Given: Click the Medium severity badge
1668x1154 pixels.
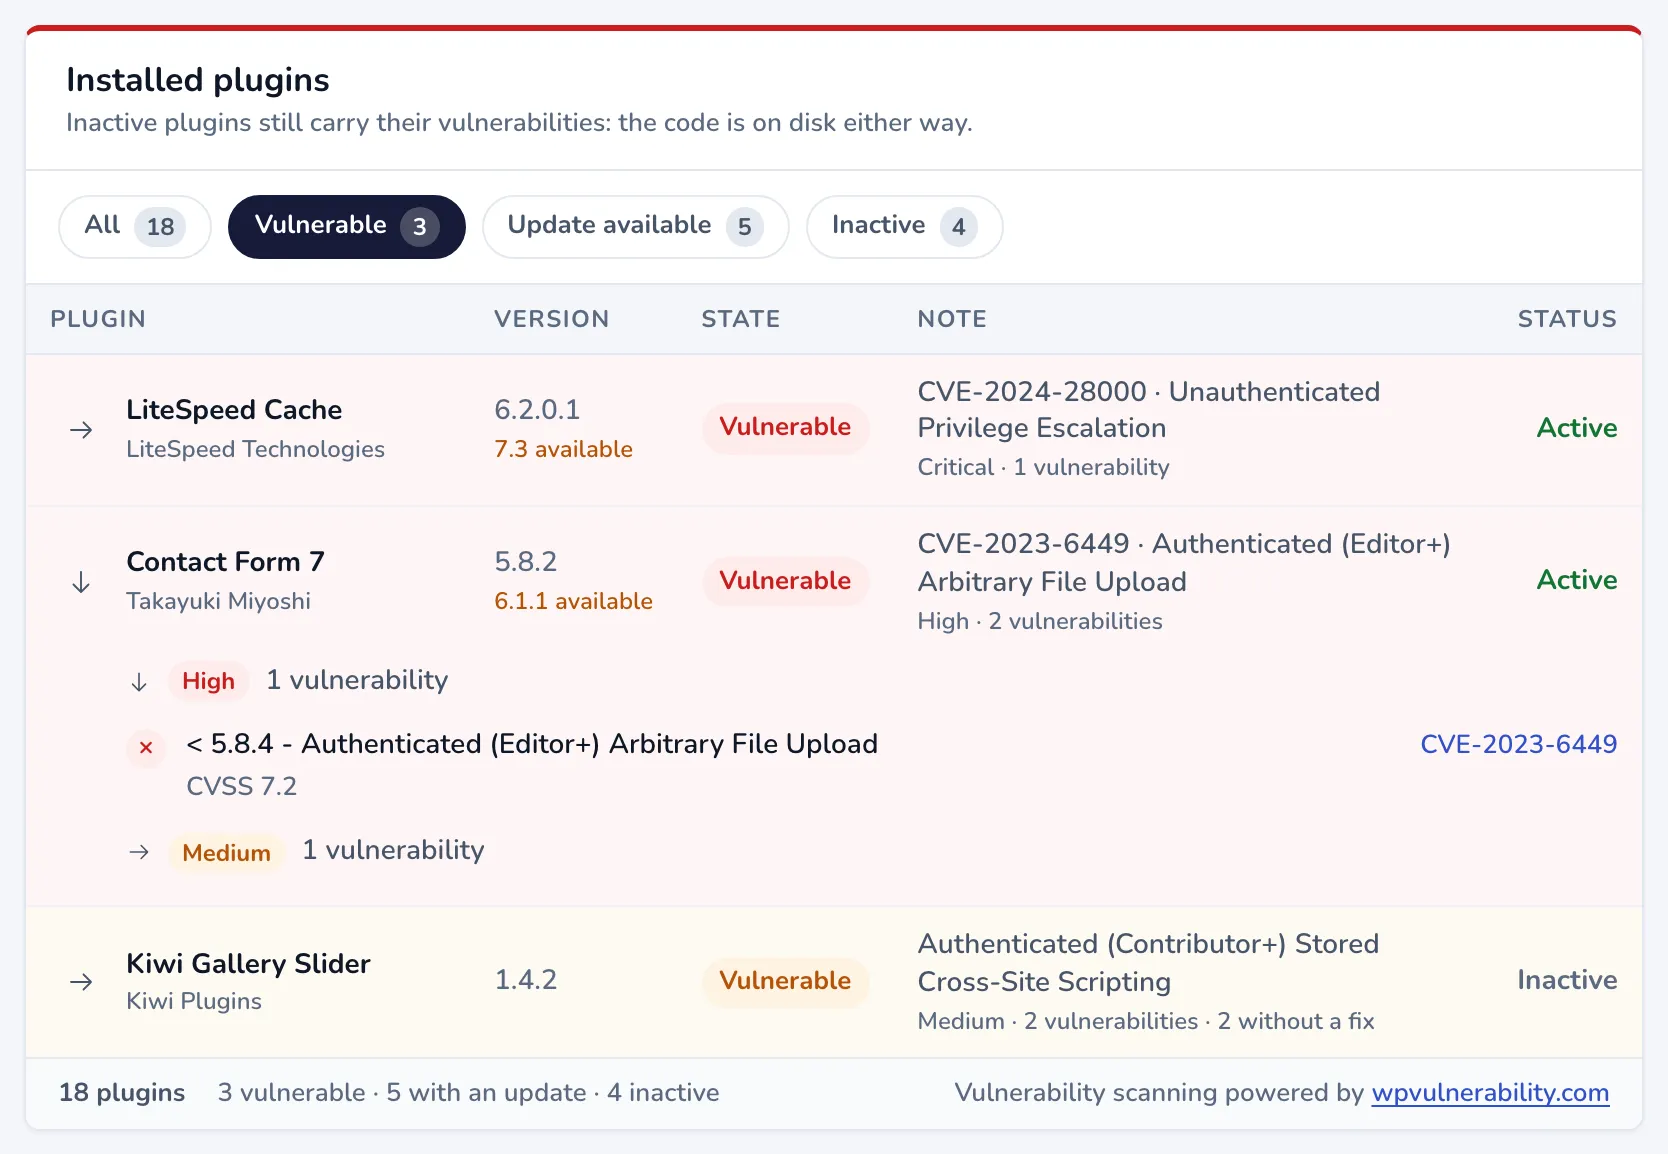Looking at the screenshot, I should click(x=226, y=853).
